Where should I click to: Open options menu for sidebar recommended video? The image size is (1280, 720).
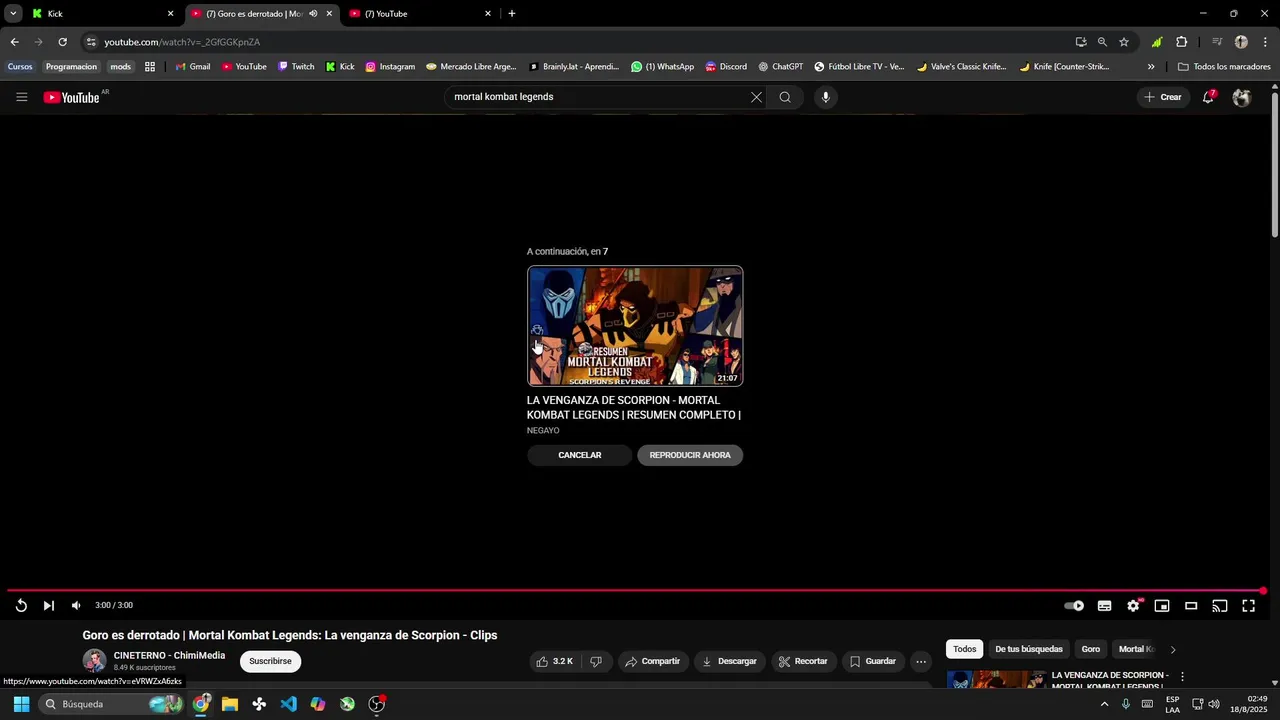(1182, 677)
